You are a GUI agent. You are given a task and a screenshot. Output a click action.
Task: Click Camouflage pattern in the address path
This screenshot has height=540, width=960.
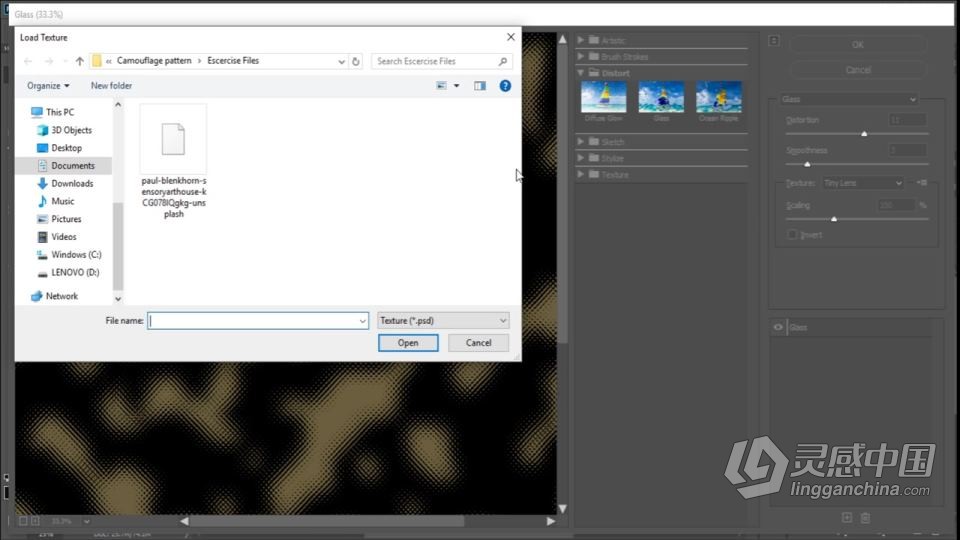point(154,61)
